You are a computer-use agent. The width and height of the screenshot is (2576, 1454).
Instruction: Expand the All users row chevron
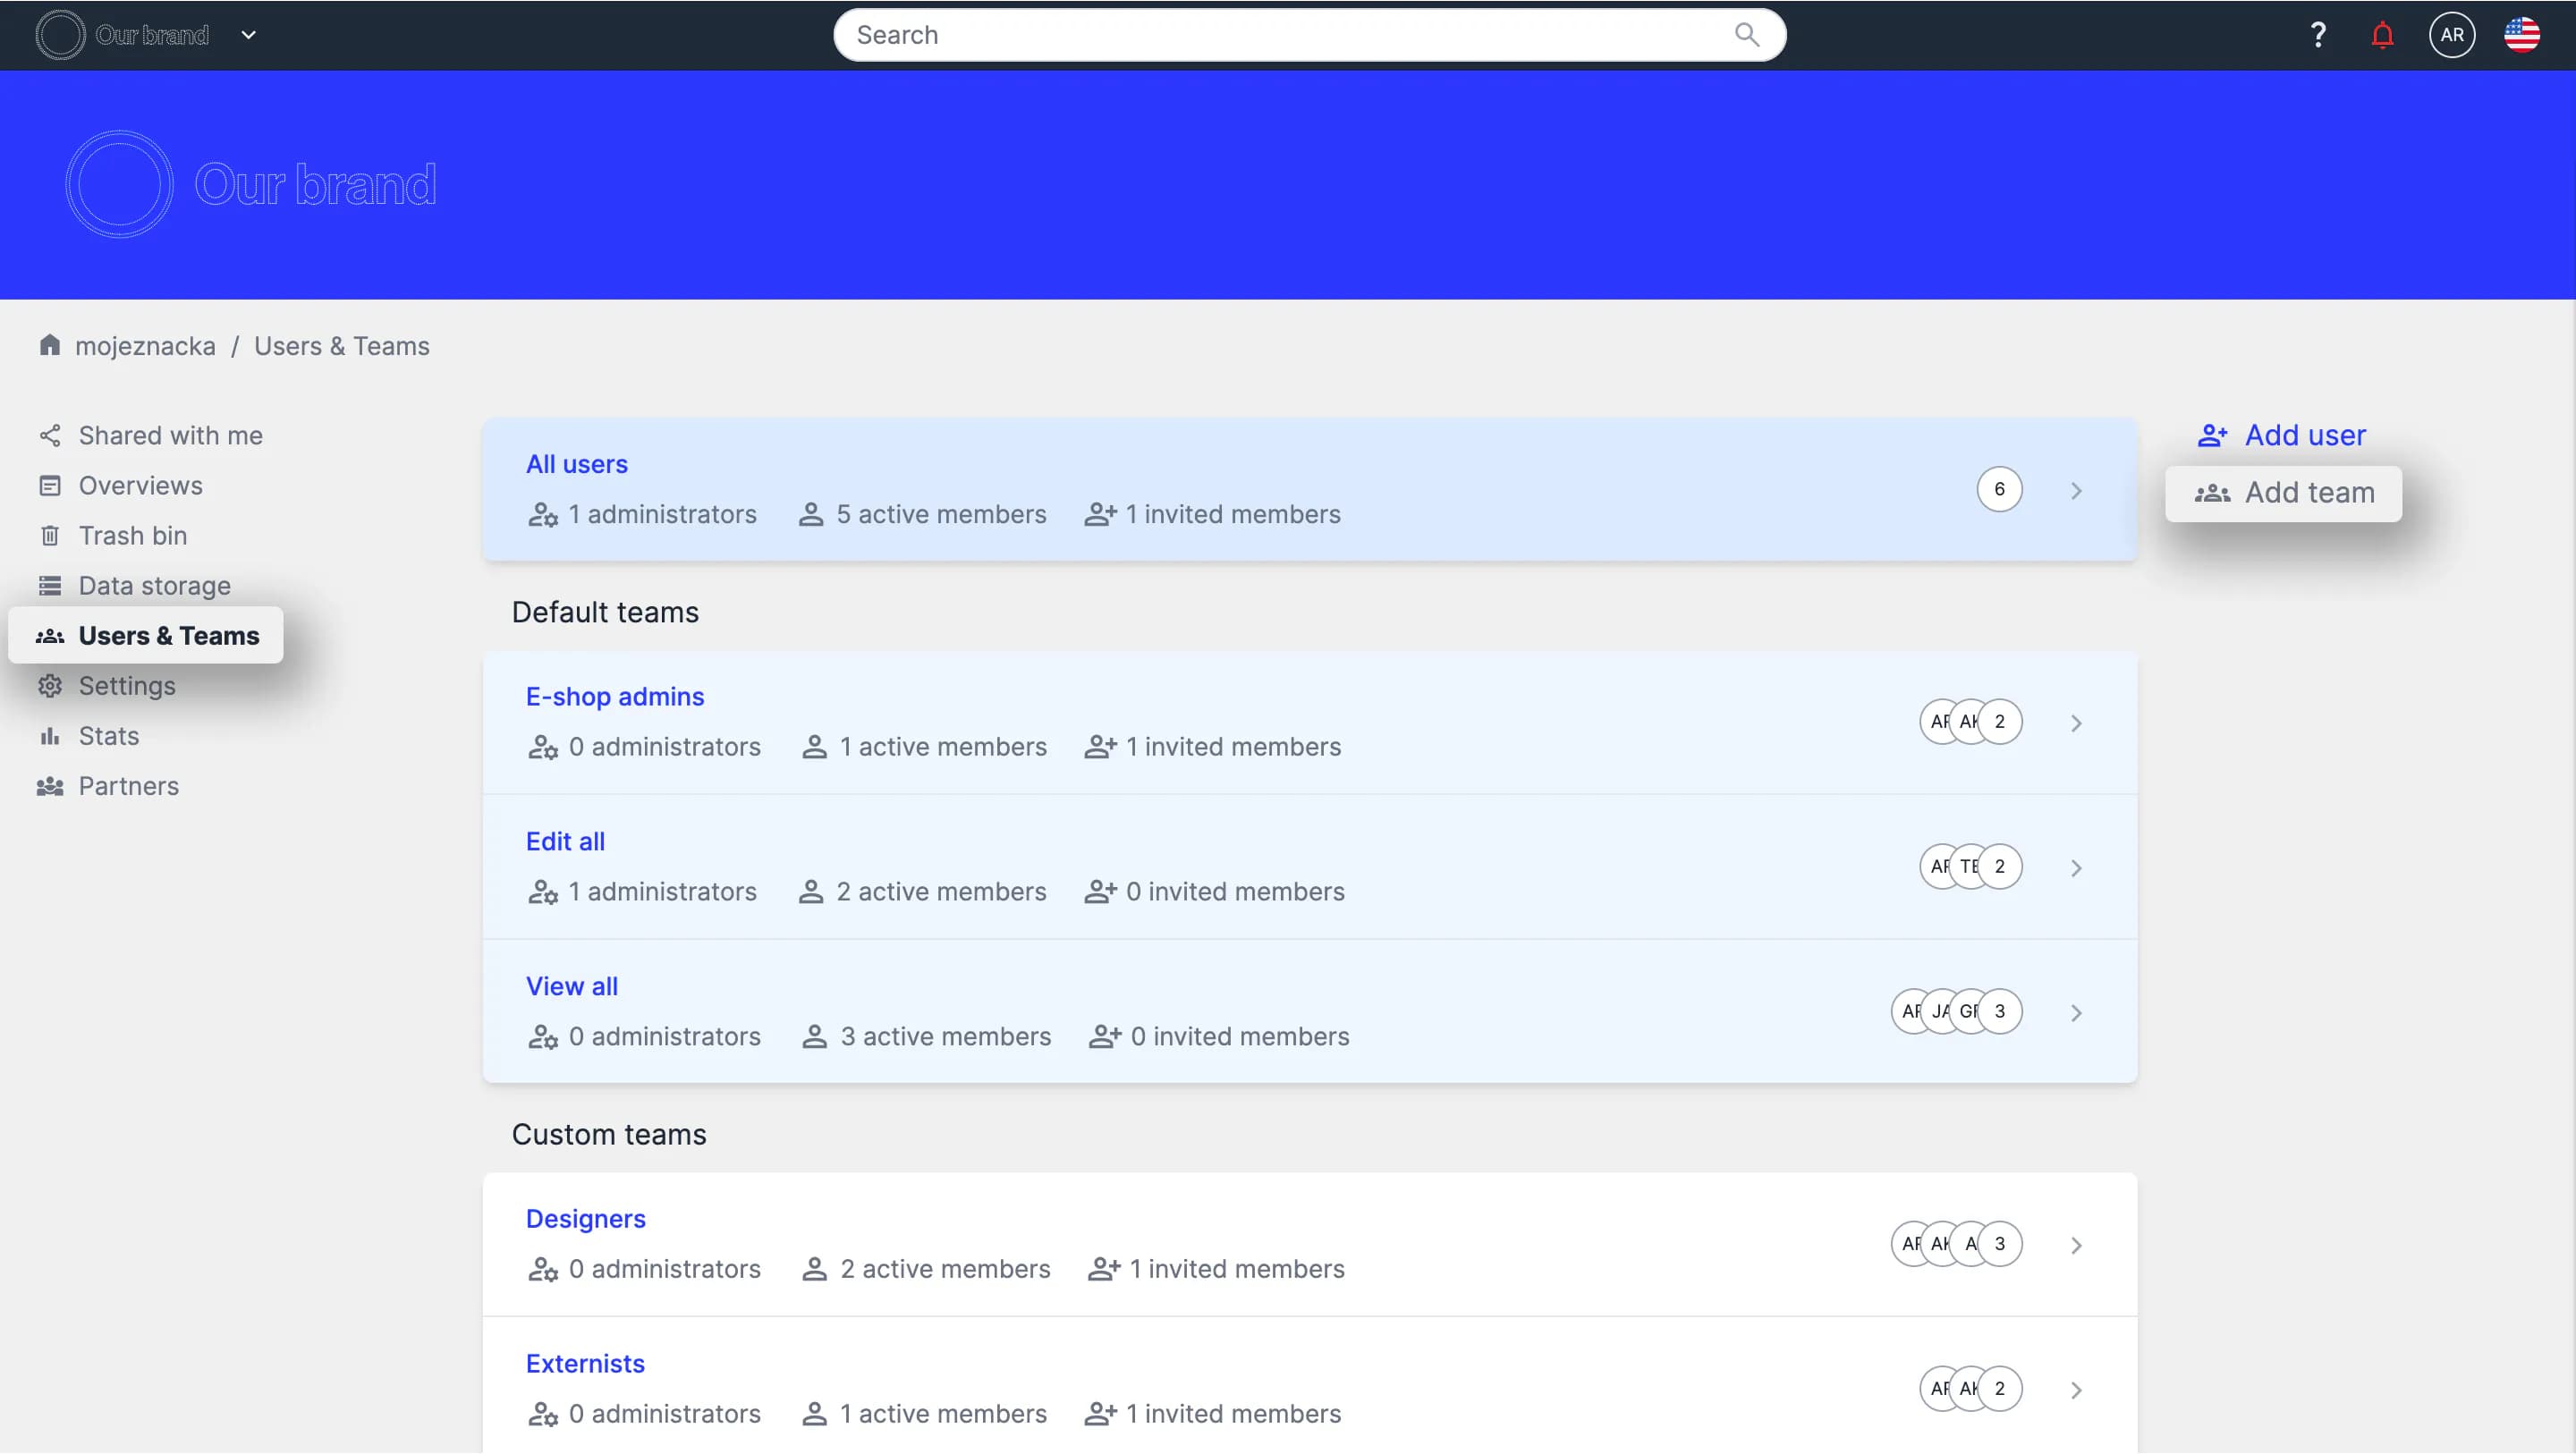pyautogui.click(x=2076, y=490)
